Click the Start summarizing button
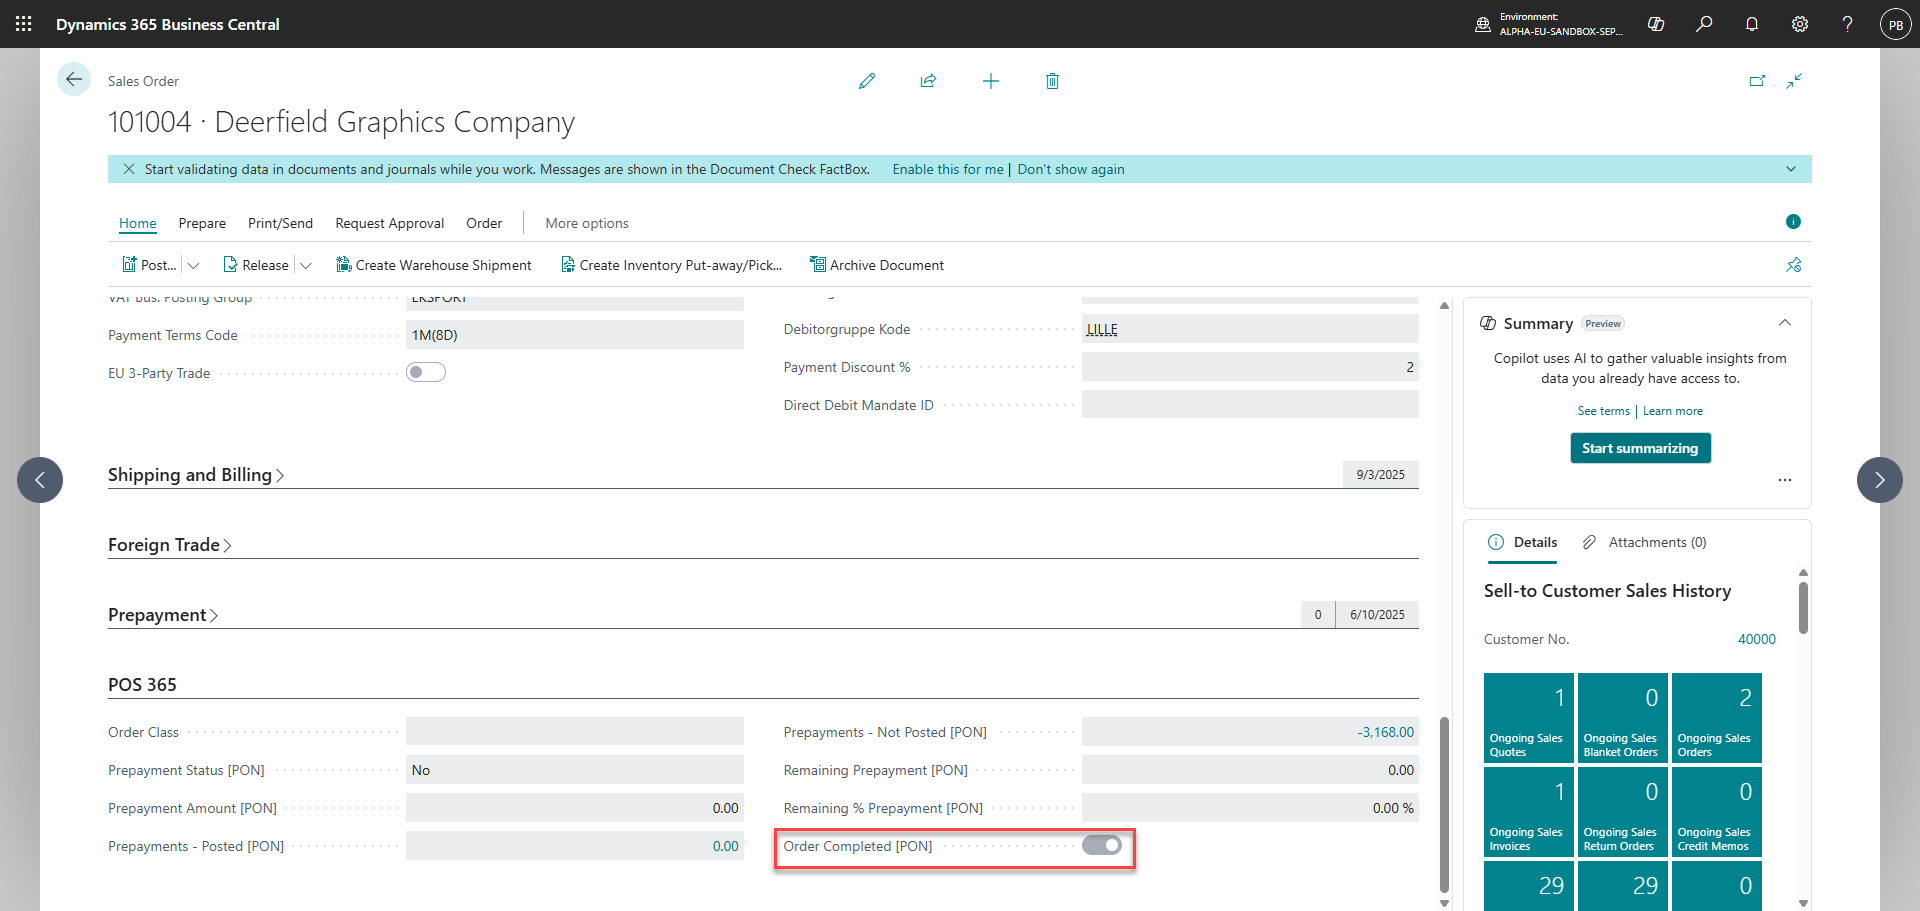The height and width of the screenshot is (911, 1920). (1640, 448)
